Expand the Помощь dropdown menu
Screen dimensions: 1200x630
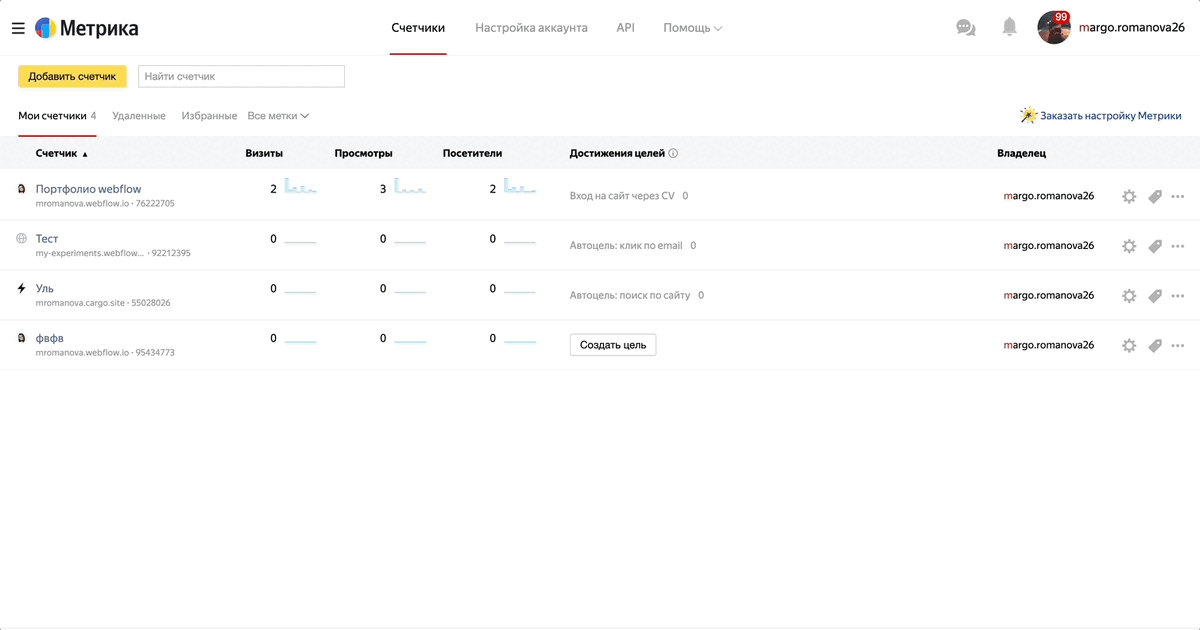click(693, 28)
